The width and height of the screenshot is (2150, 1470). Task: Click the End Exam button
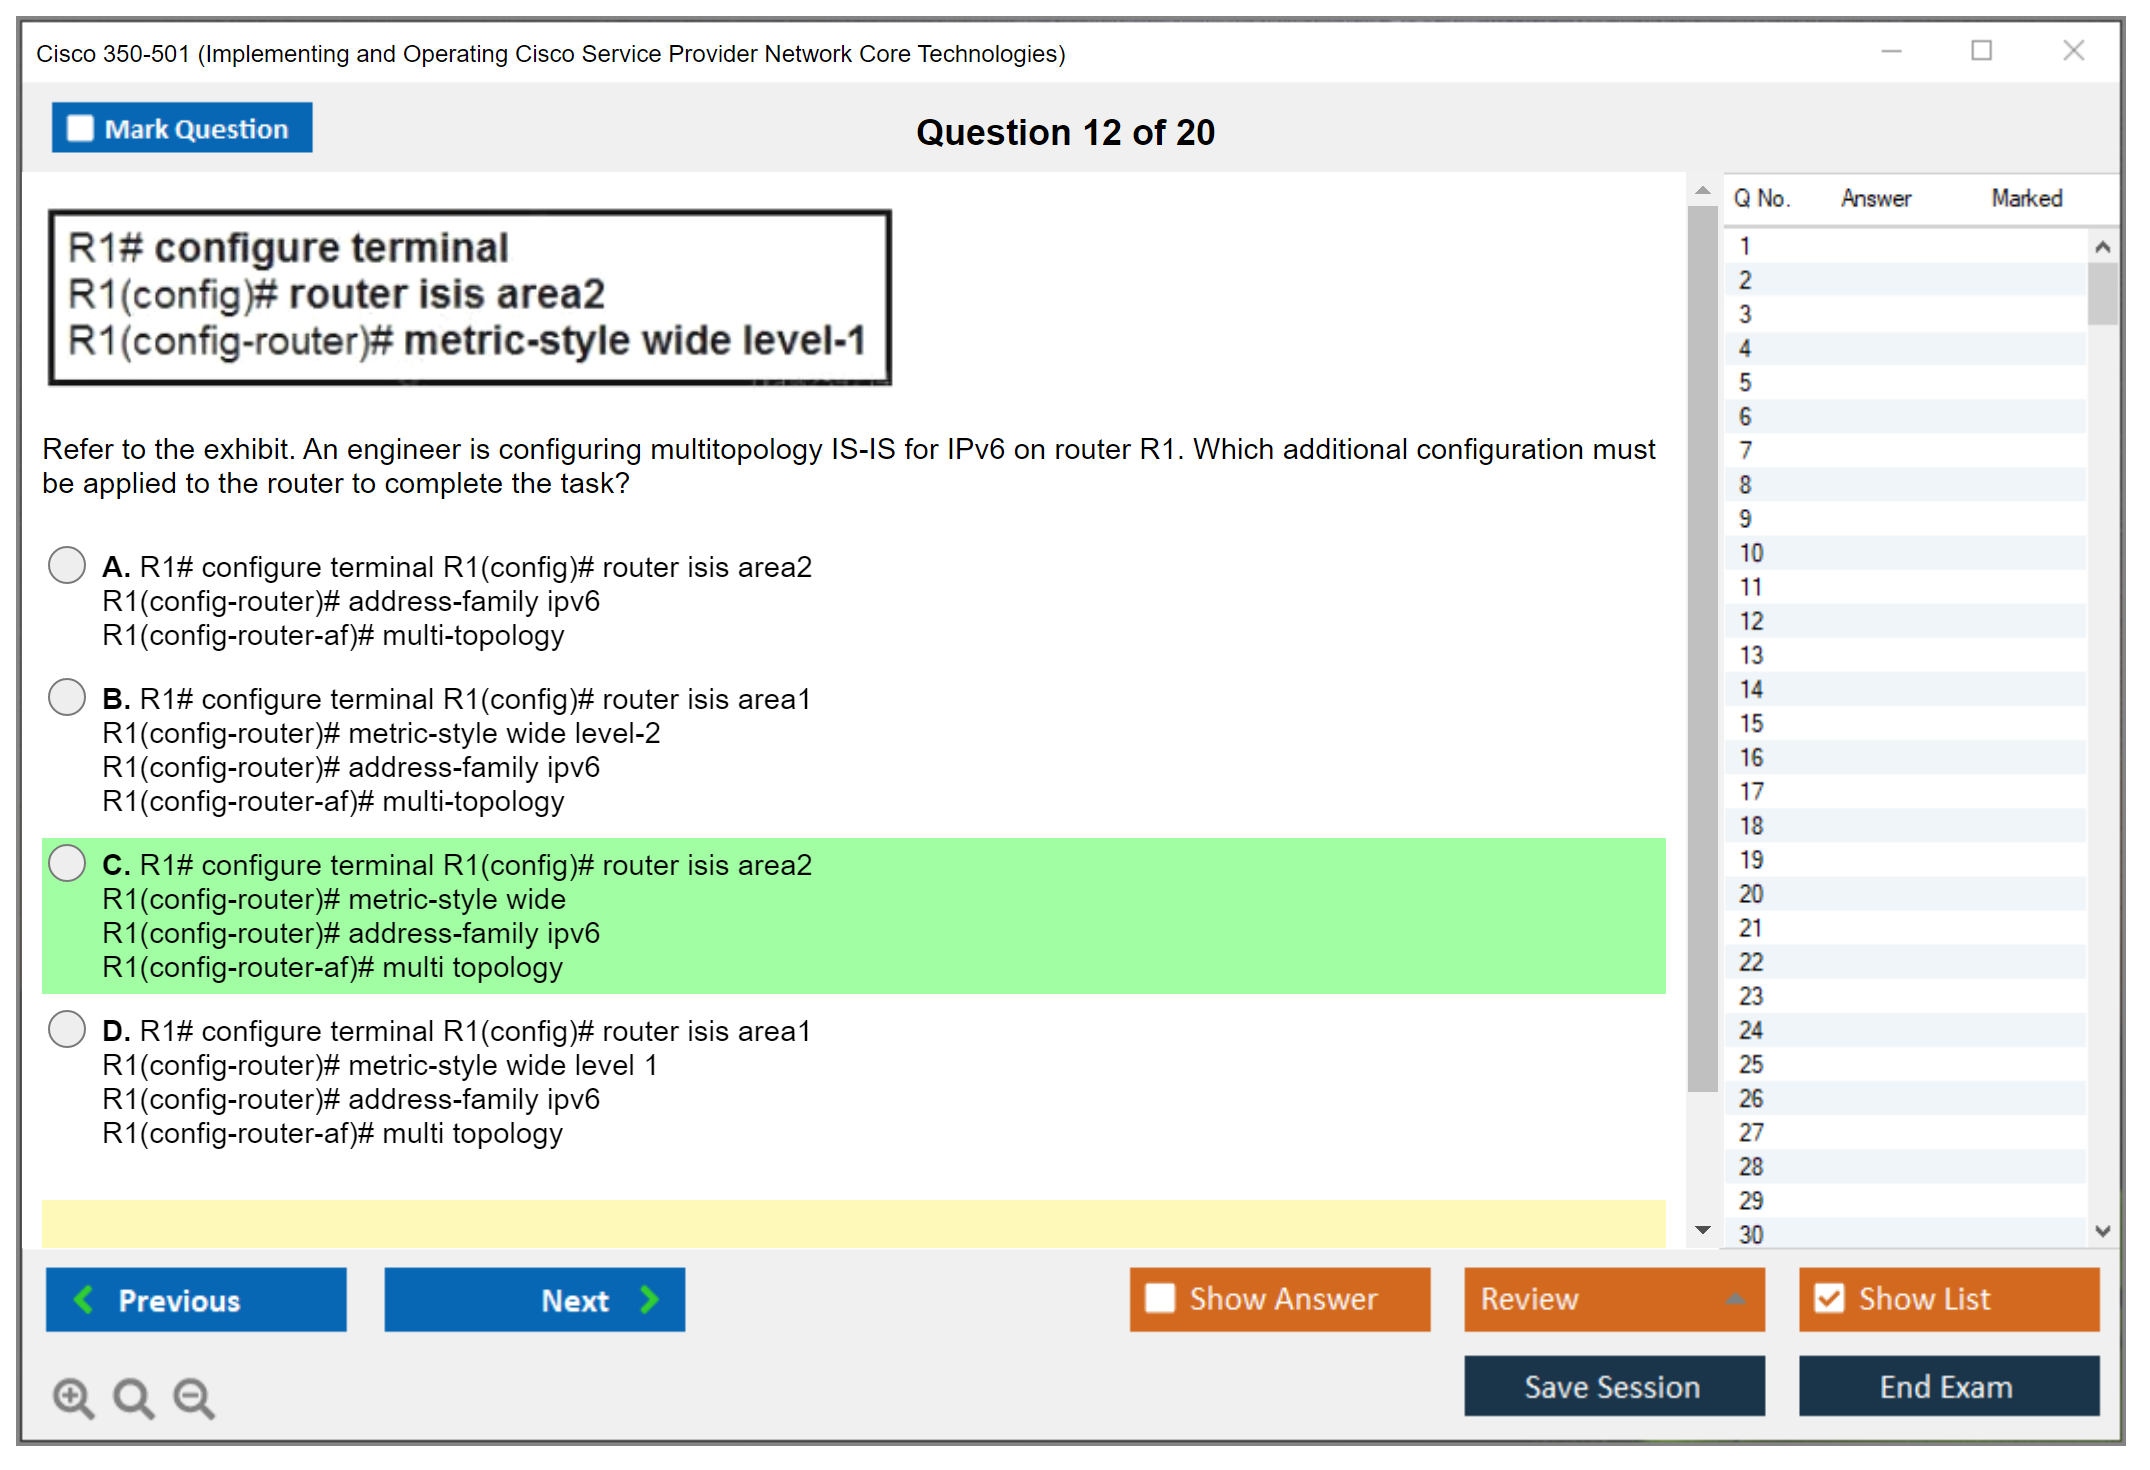coord(1947,1386)
